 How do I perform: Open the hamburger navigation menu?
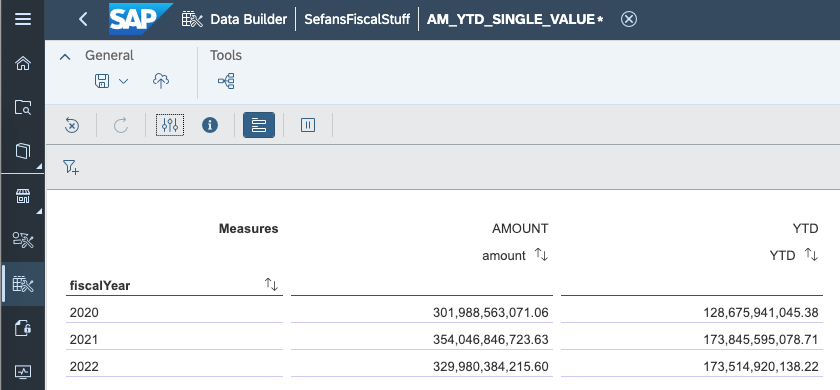tap(22, 20)
